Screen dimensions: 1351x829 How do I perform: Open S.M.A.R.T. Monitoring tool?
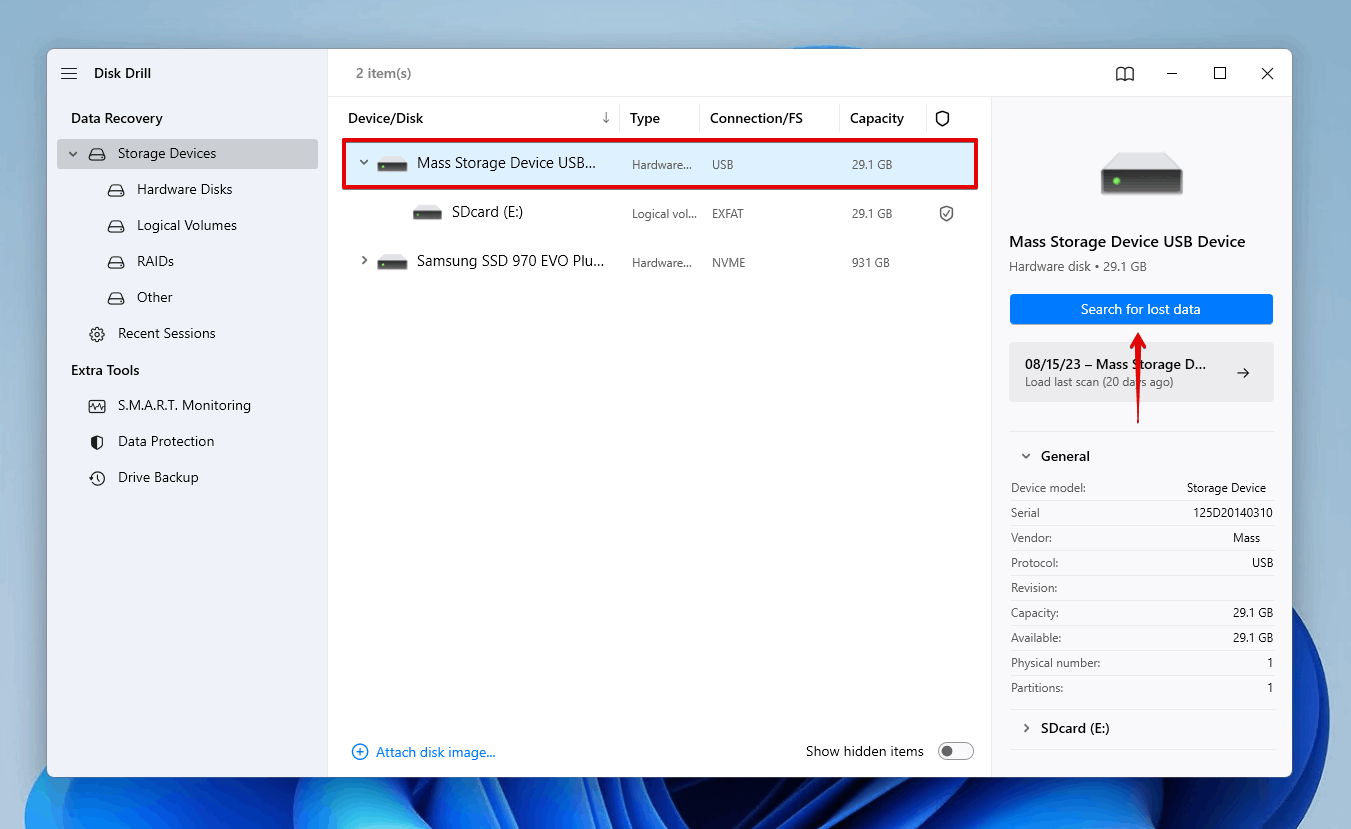coord(184,406)
